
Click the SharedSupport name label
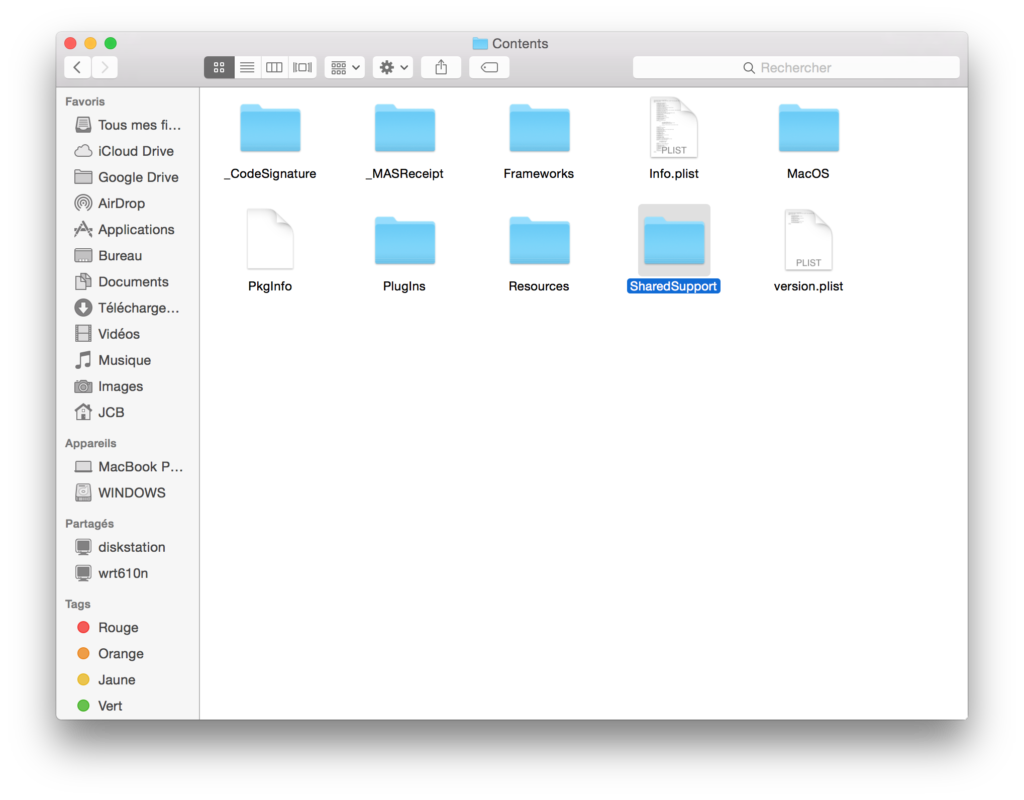coord(673,286)
